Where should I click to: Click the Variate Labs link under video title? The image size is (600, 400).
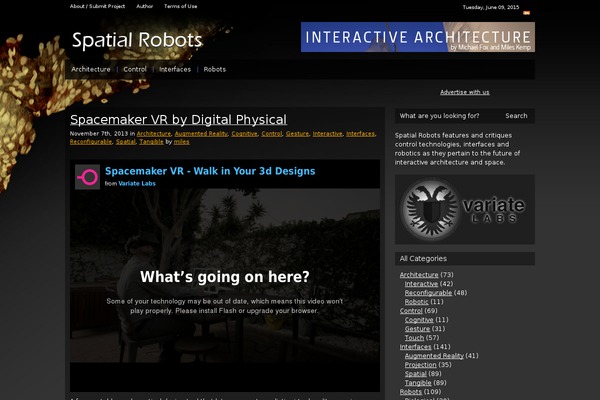pos(137,183)
